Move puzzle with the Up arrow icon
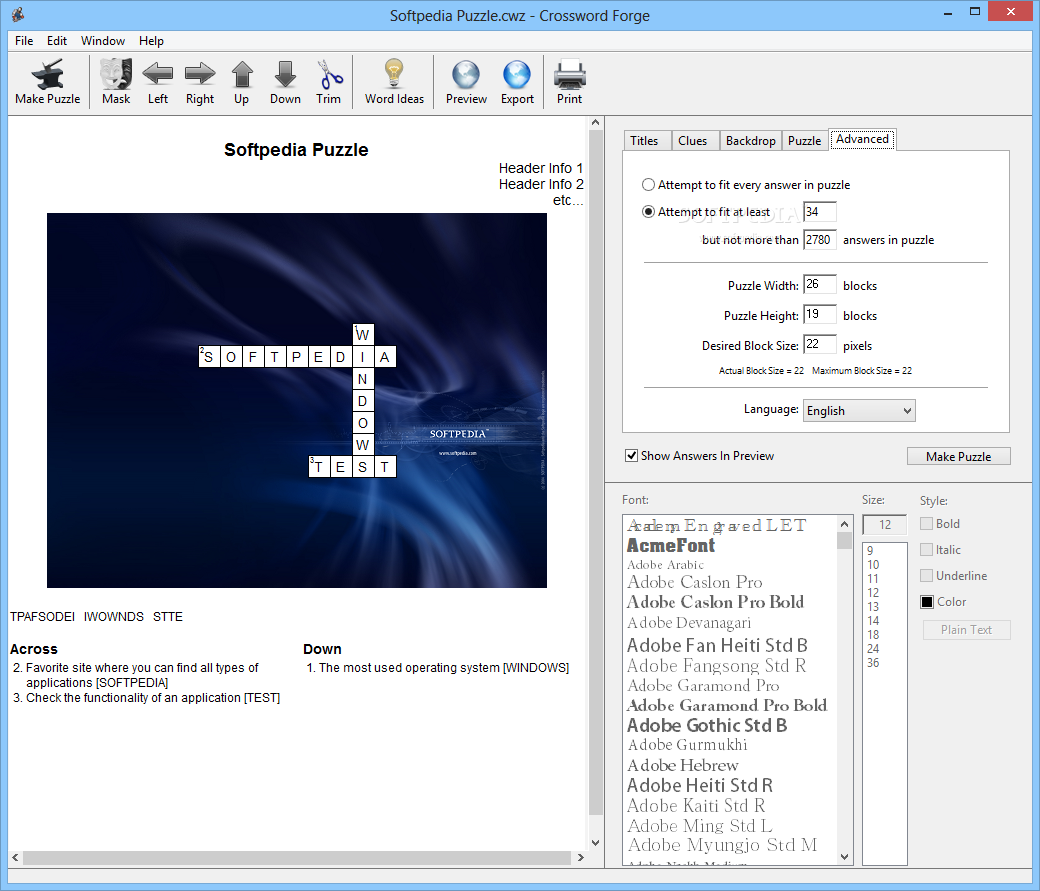This screenshot has width=1040, height=891. 242,82
